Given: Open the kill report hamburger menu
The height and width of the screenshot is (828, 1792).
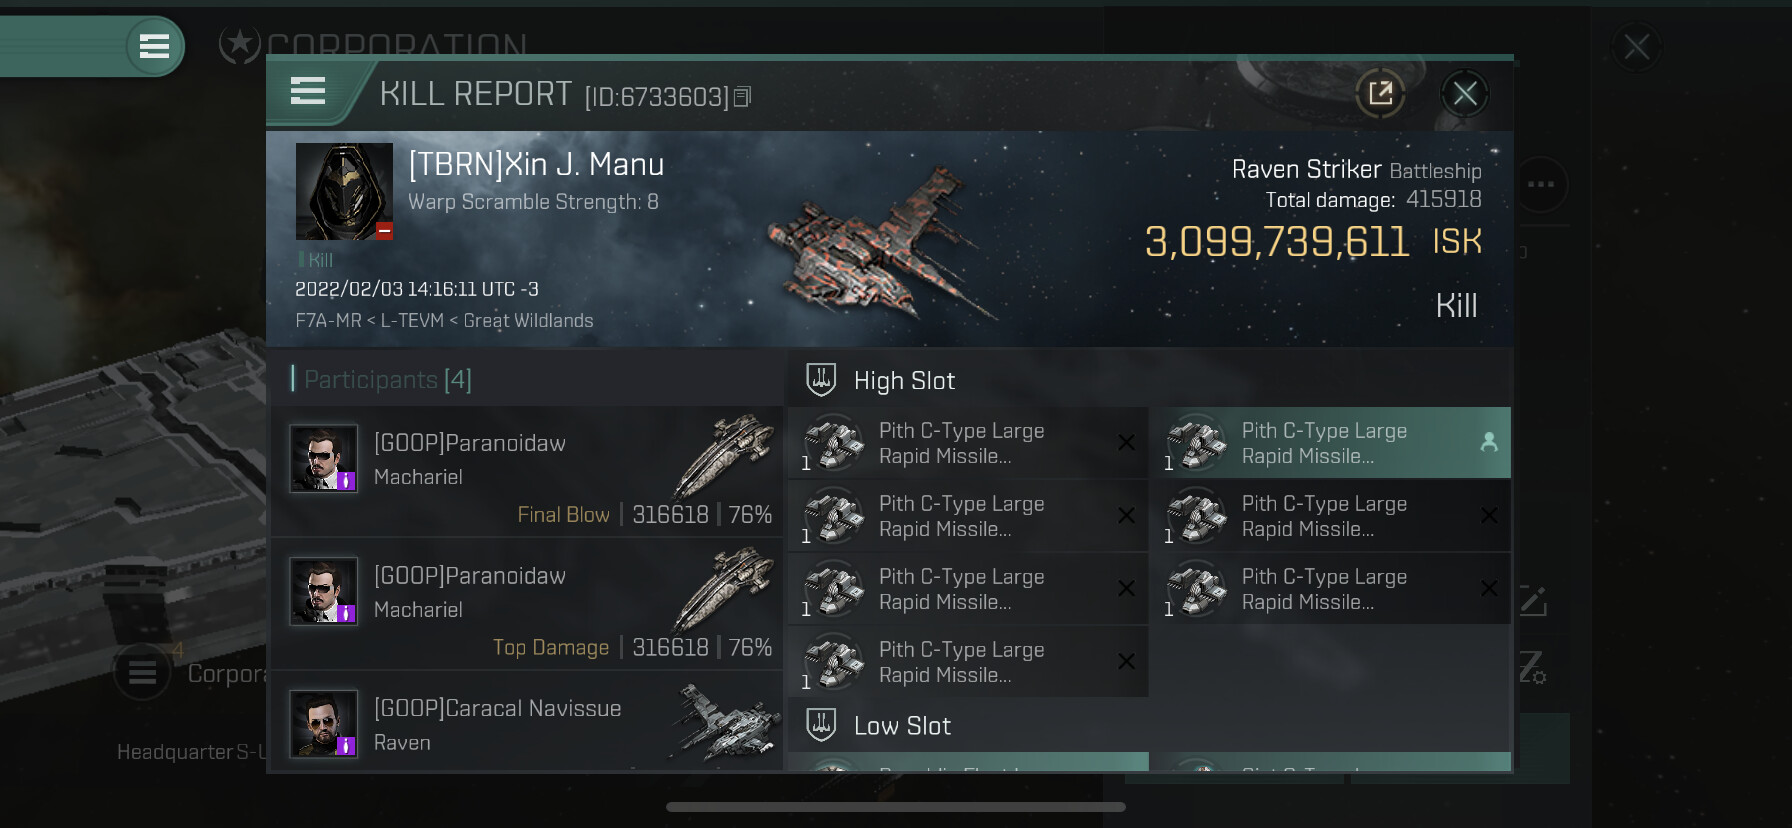Looking at the screenshot, I should (308, 92).
